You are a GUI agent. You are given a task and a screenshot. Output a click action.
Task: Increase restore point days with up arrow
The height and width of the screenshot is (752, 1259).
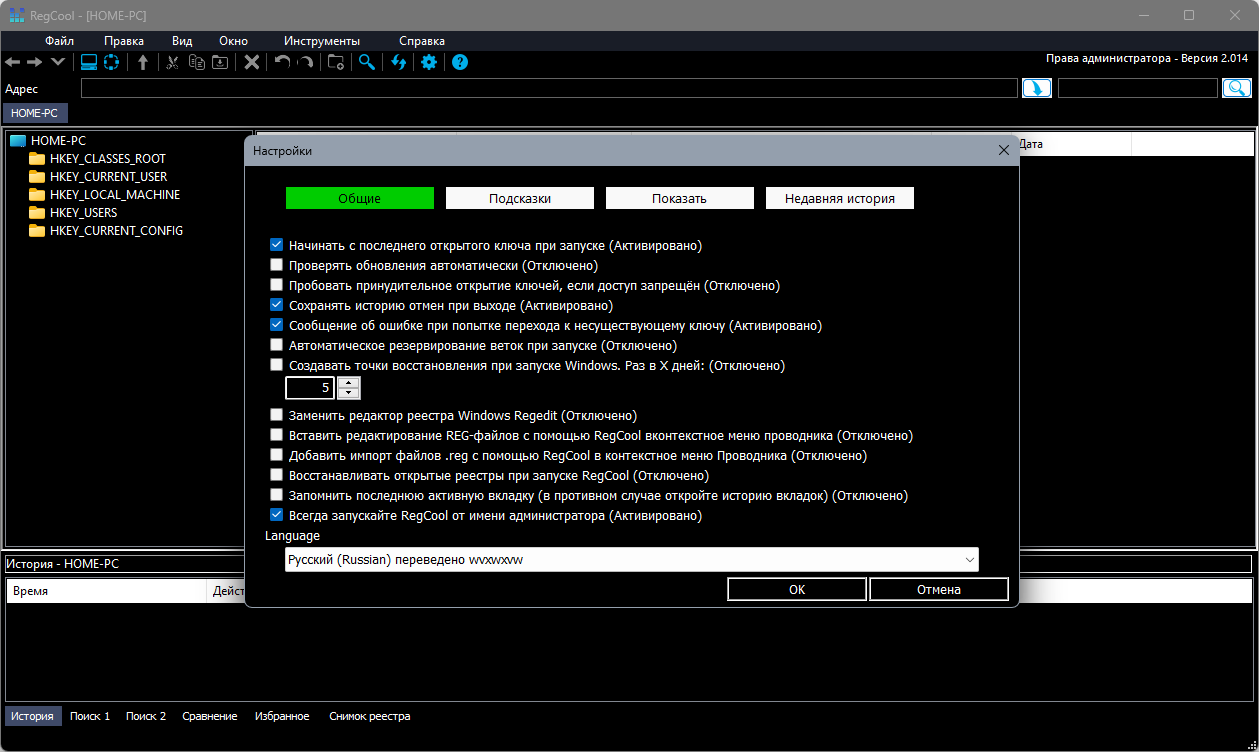tap(348, 382)
